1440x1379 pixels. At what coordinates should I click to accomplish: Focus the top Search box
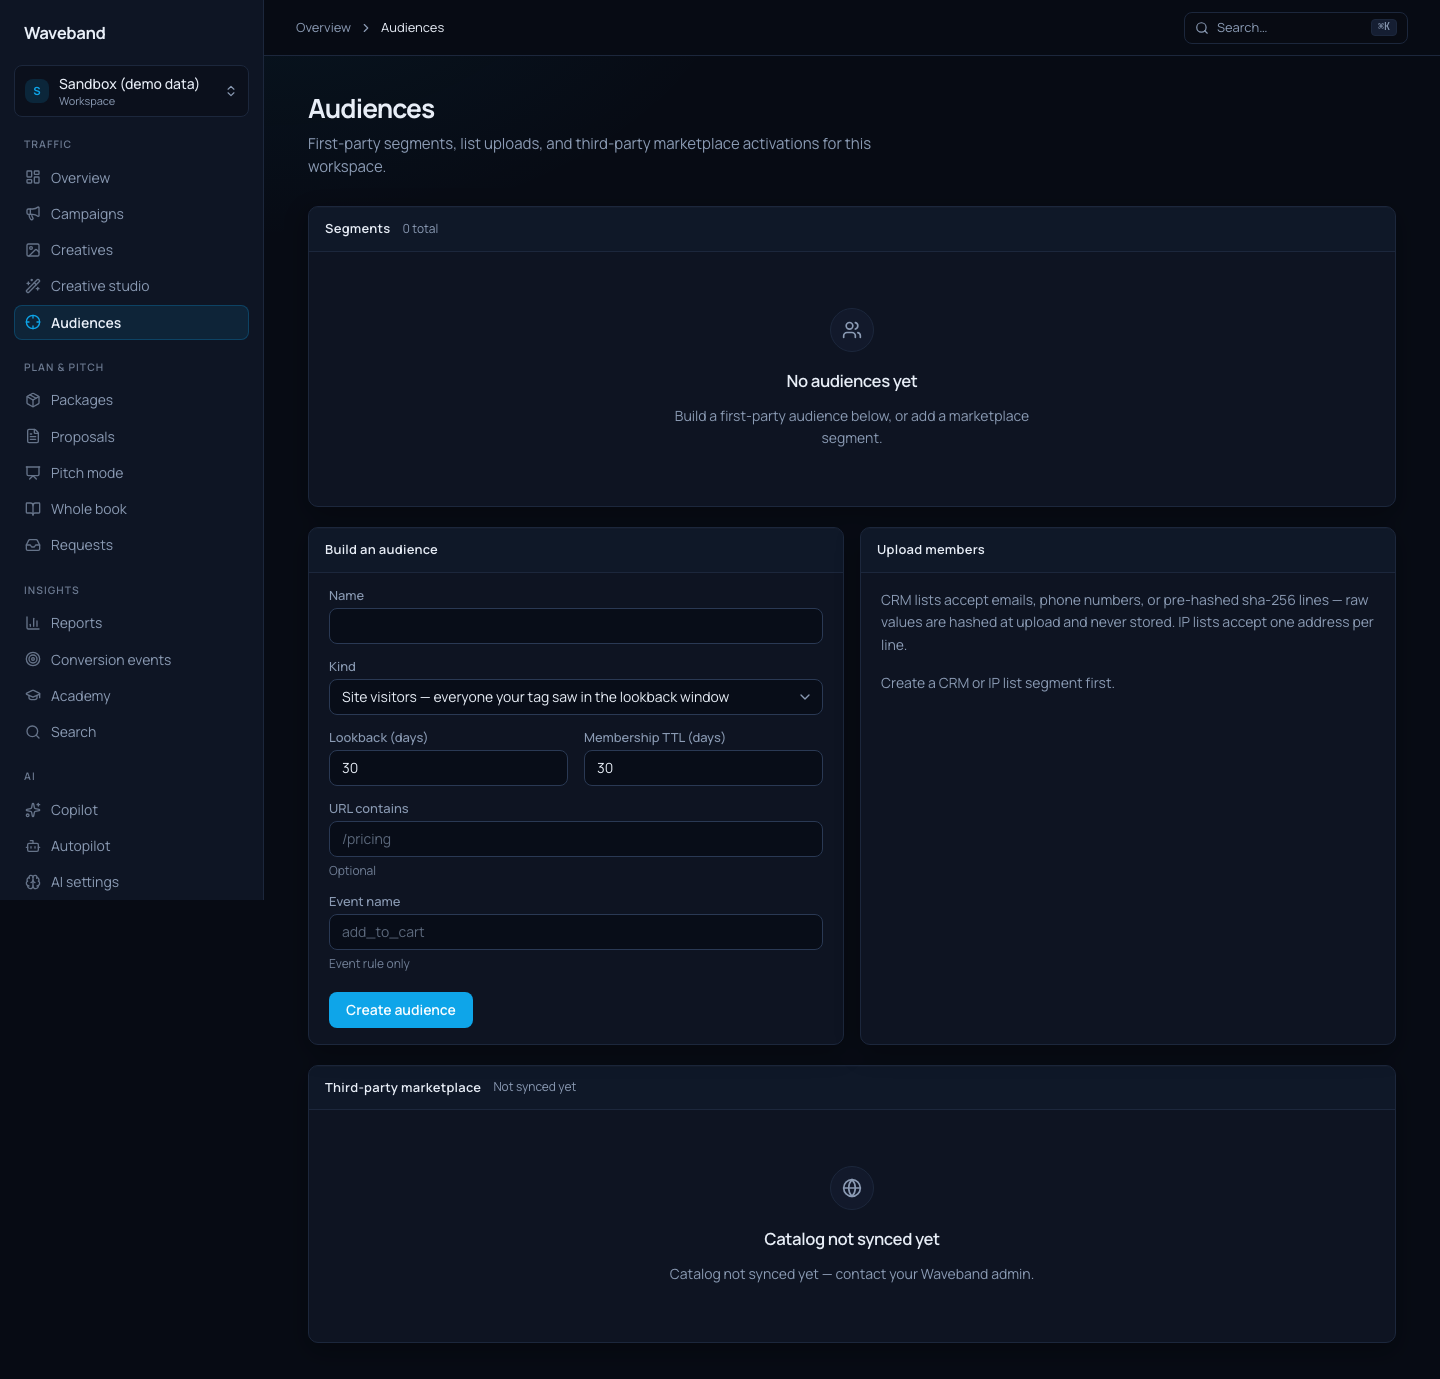[1296, 28]
